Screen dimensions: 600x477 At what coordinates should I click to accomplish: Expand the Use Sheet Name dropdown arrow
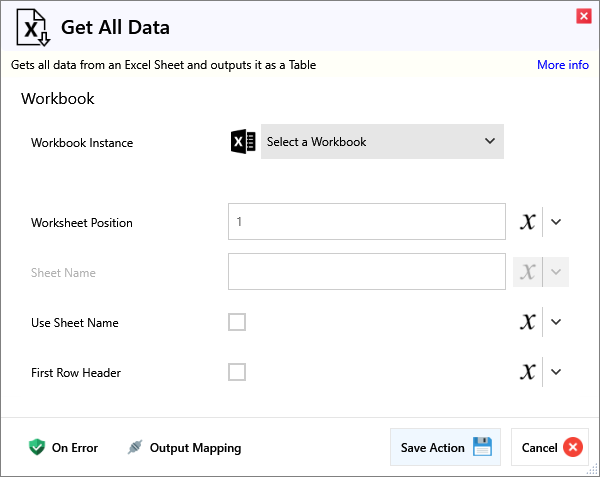[557, 322]
